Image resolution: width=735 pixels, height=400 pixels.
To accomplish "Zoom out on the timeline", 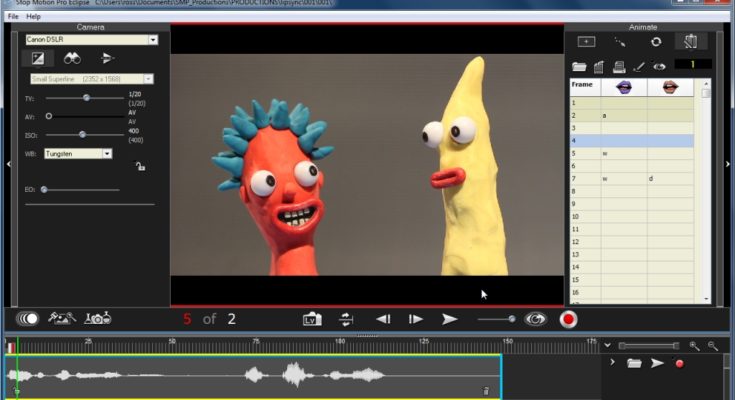I will click(712, 346).
